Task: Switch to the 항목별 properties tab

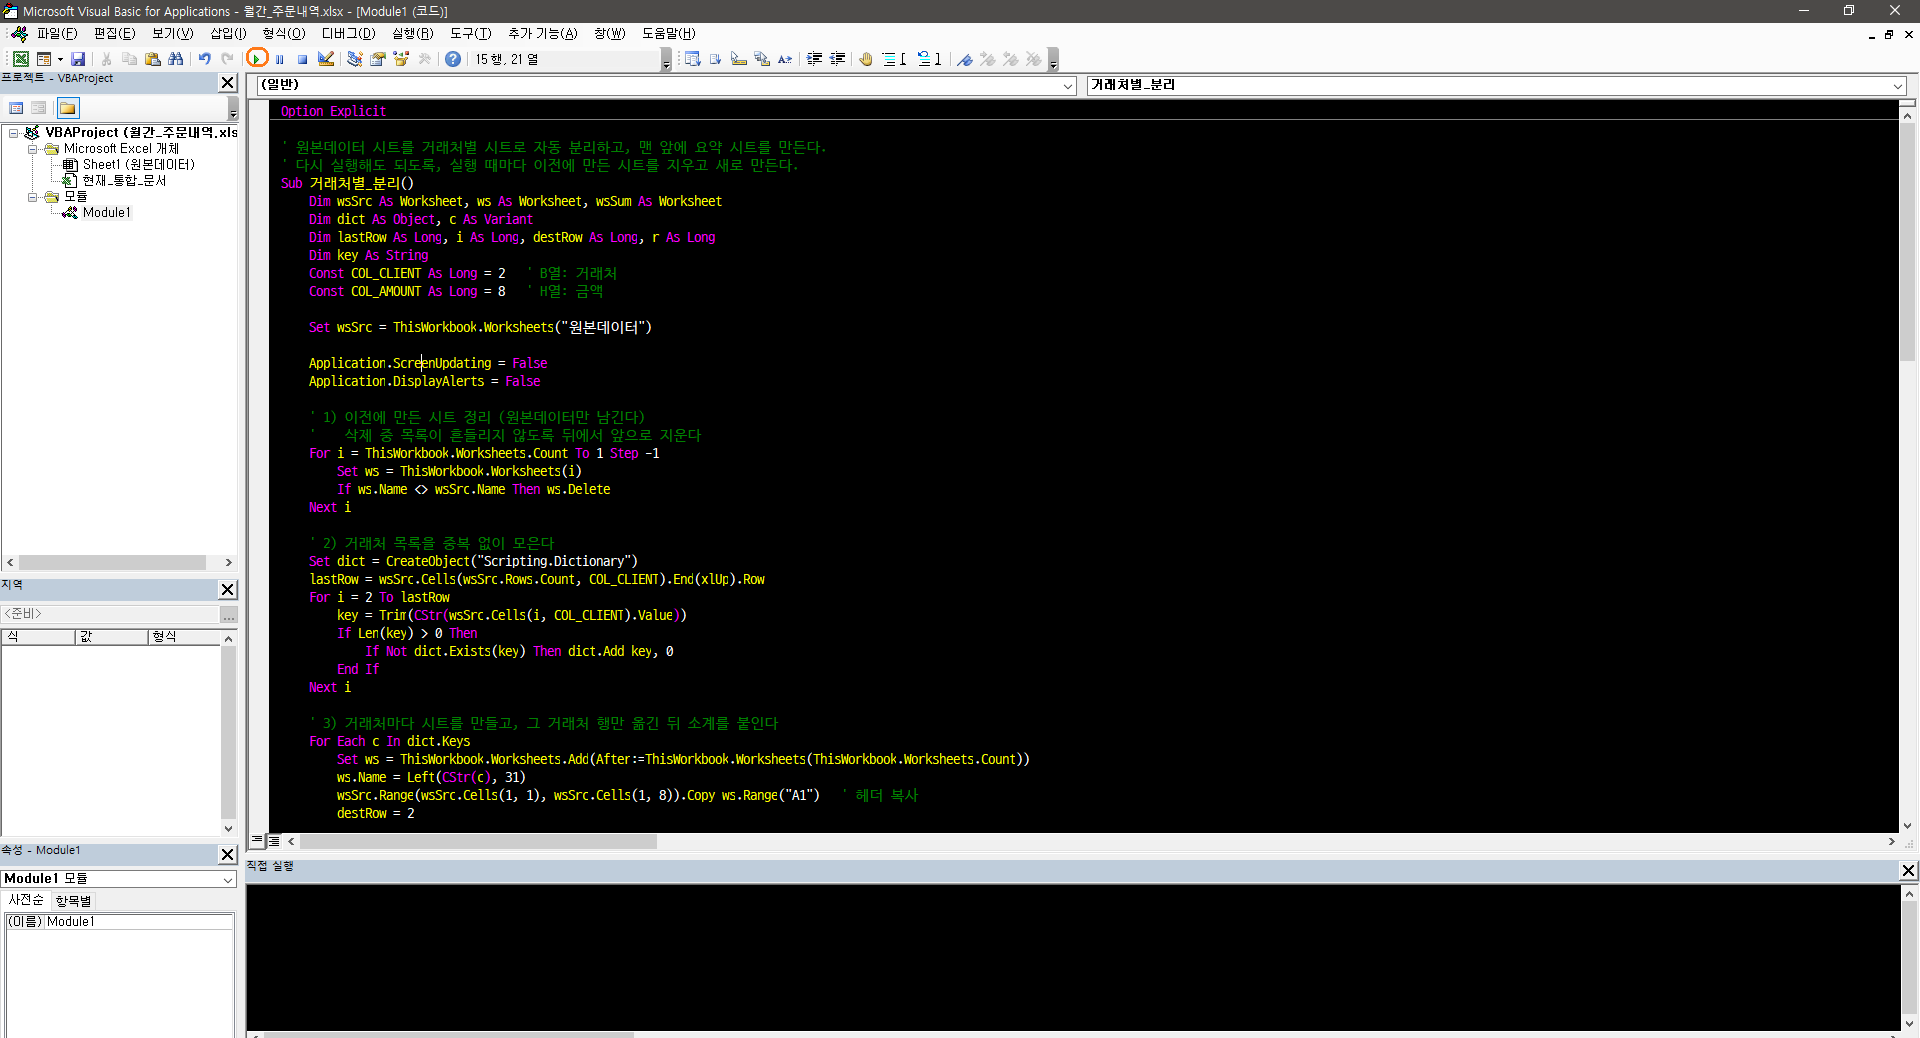Action: (73, 901)
